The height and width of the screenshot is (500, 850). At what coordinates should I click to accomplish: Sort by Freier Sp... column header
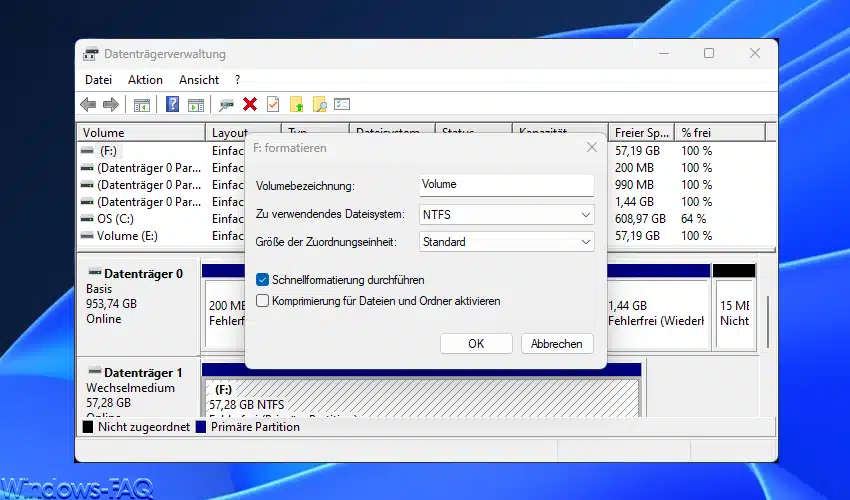641,133
